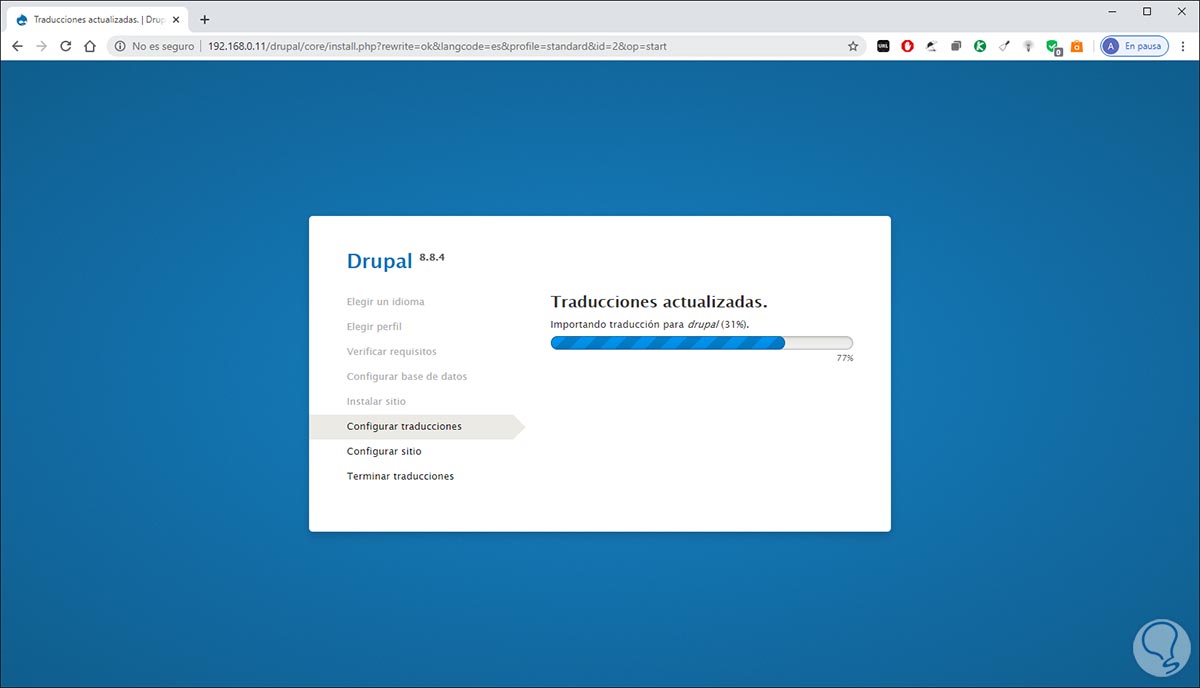
Task: Click the 'Configurar base de datos' step
Action: [407, 377]
